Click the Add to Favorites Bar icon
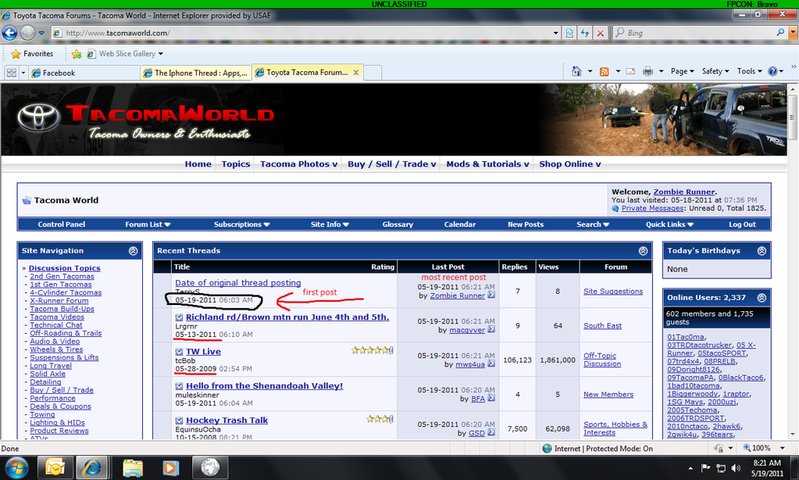This screenshot has width=799, height=480. click(x=76, y=54)
